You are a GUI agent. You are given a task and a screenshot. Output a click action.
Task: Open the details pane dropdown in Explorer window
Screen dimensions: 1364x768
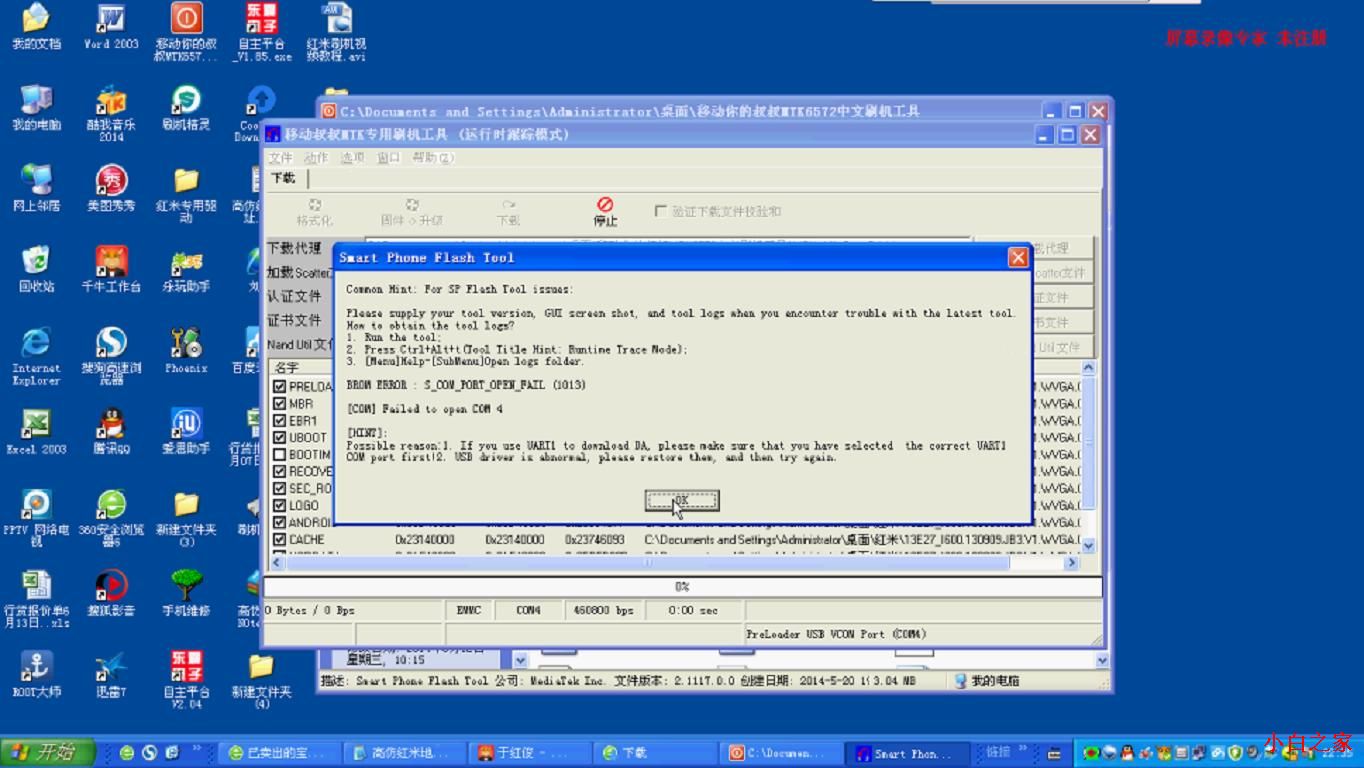pos(520,660)
